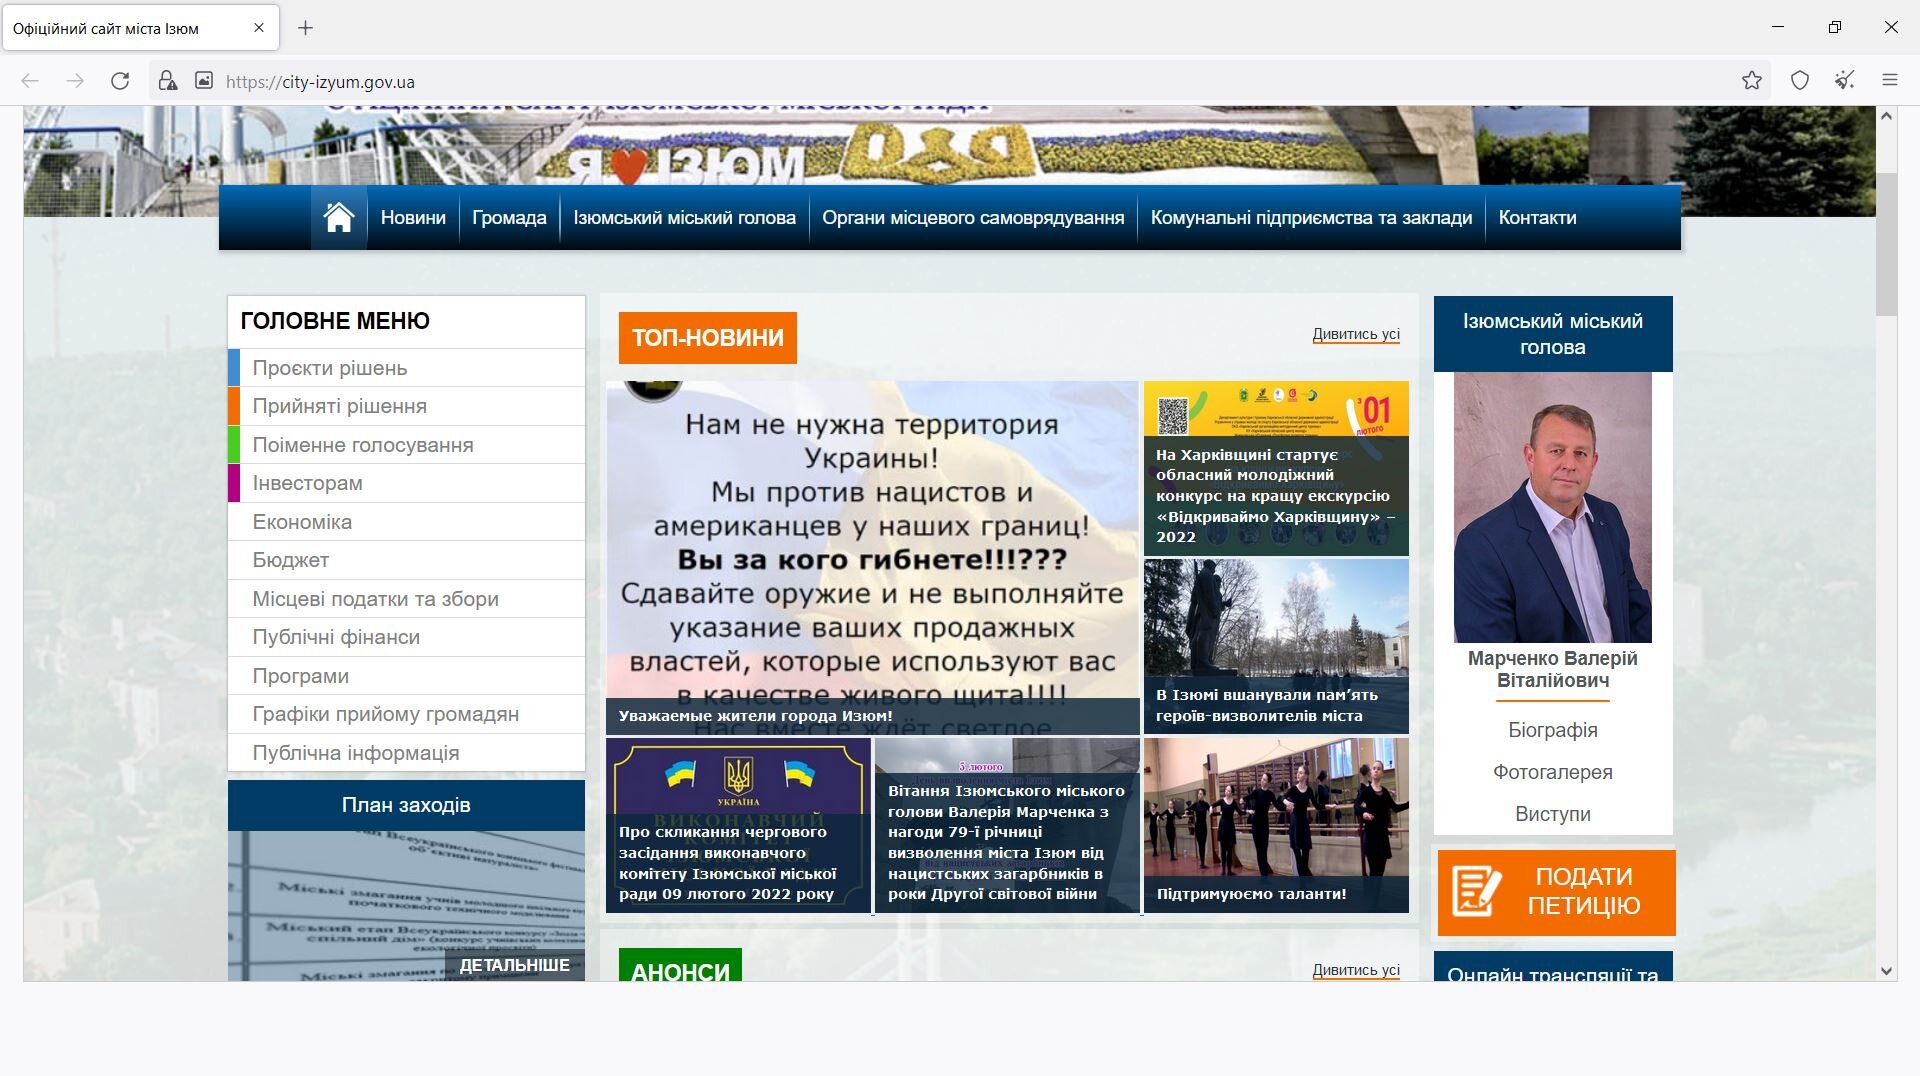
Task: Open the Новини menu
Action: pos(413,217)
